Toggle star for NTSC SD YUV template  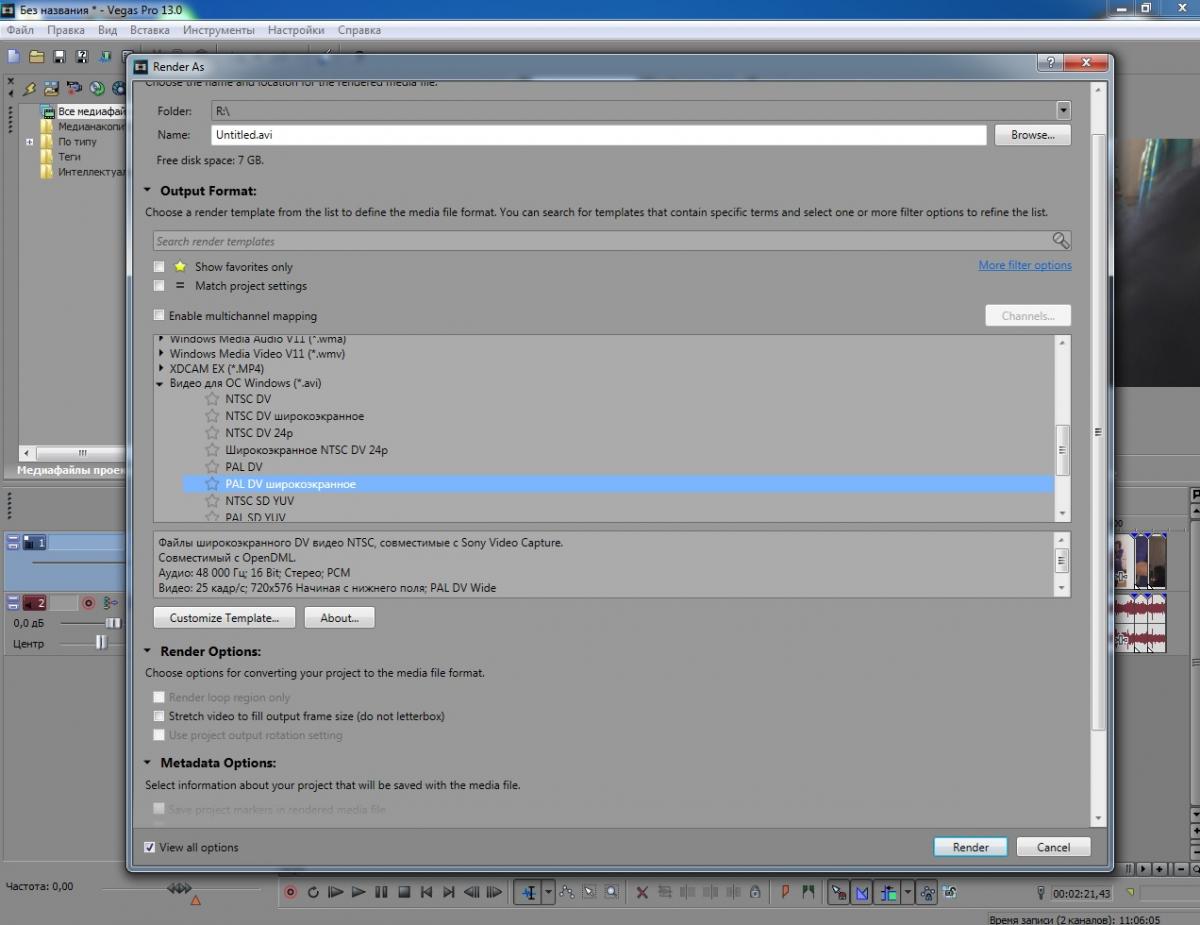(211, 501)
